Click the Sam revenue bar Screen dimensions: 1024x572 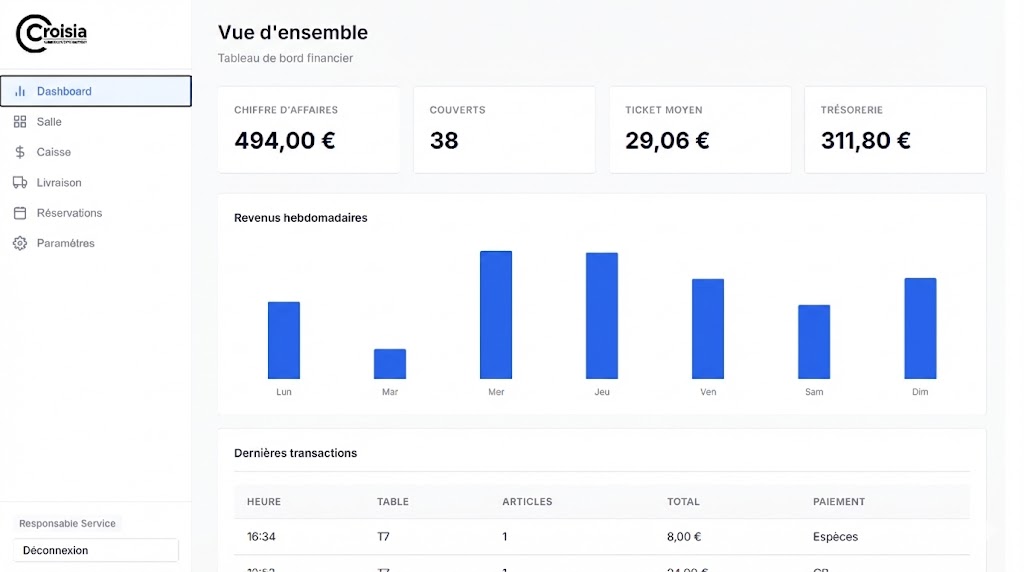point(814,342)
